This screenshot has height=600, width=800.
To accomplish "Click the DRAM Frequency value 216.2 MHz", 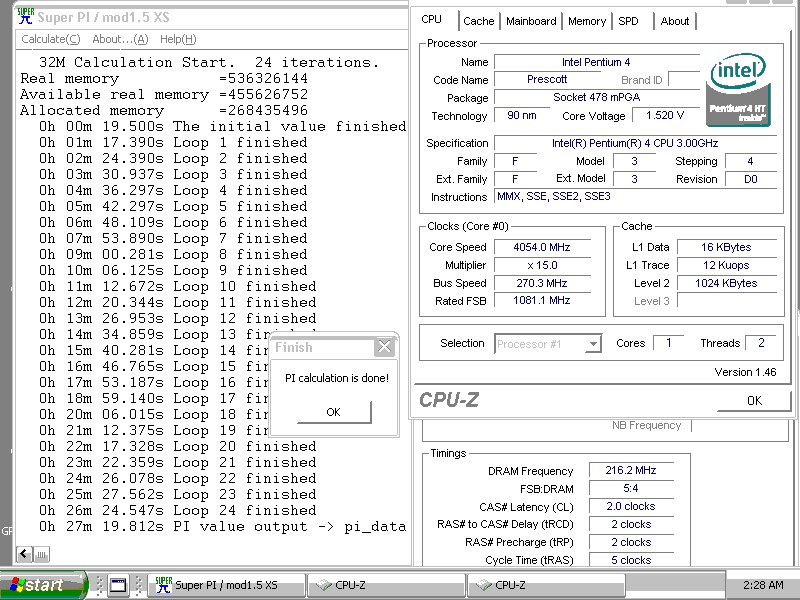I will tap(631, 470).
